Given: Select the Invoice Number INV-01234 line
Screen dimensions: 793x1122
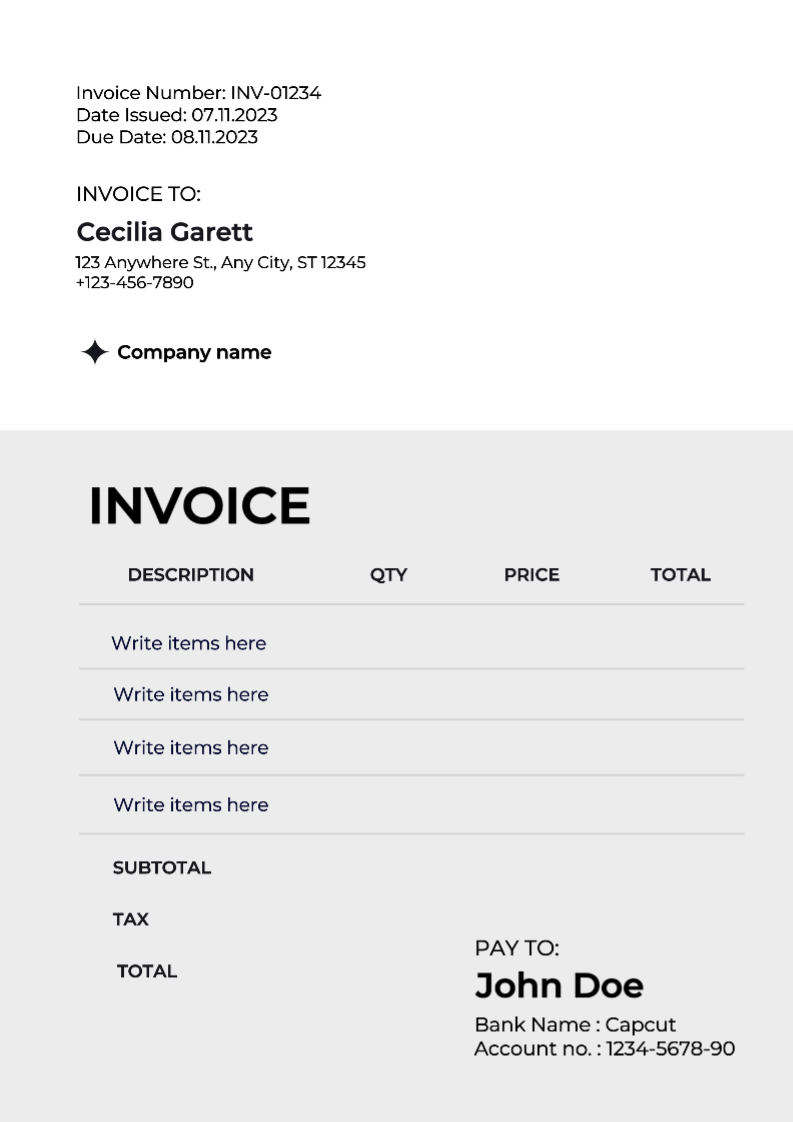Looking at the screenshot, I should [198, 93].
